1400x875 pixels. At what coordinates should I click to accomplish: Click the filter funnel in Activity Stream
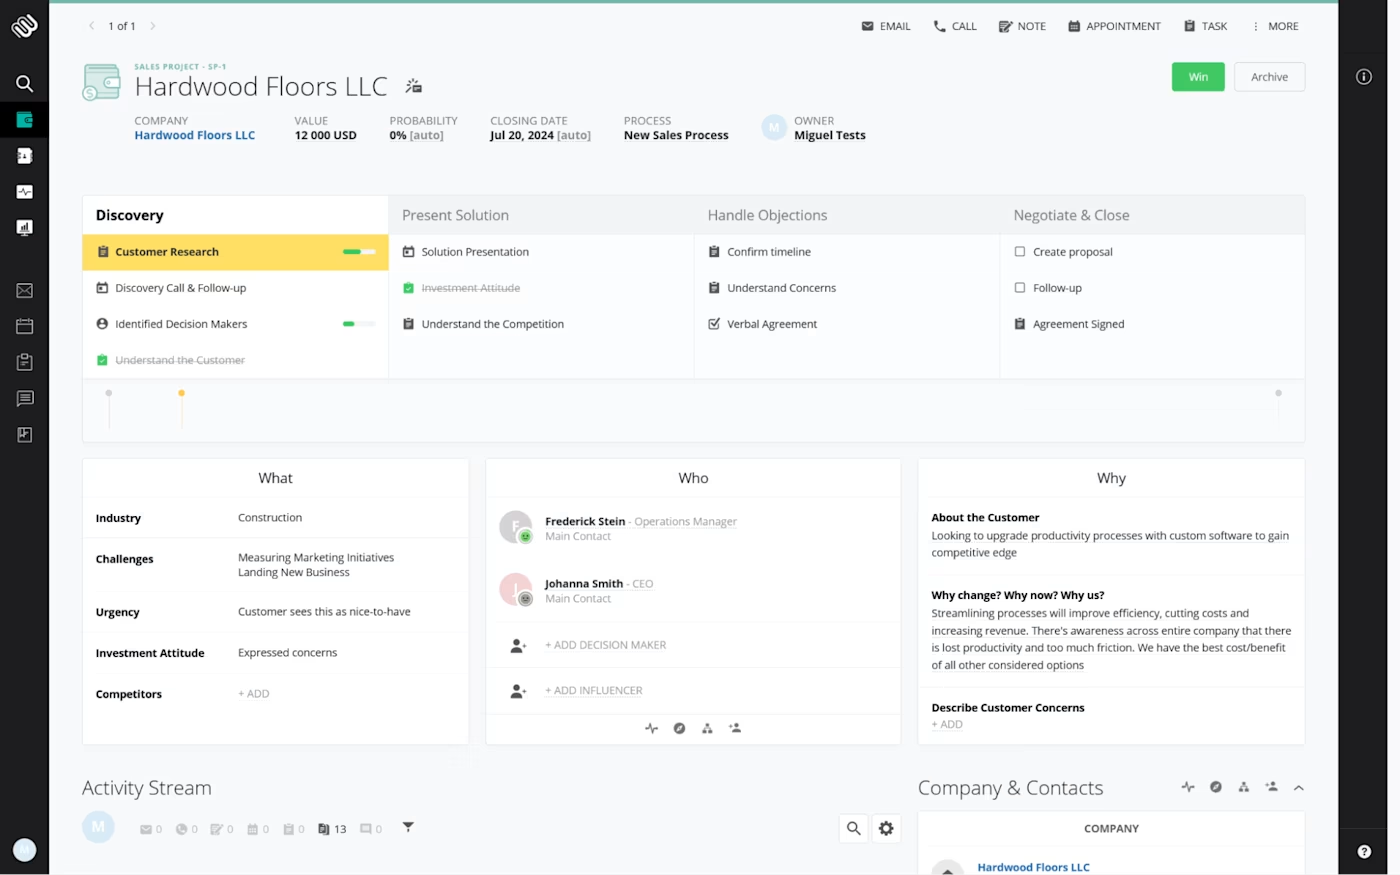pos(408,827)
